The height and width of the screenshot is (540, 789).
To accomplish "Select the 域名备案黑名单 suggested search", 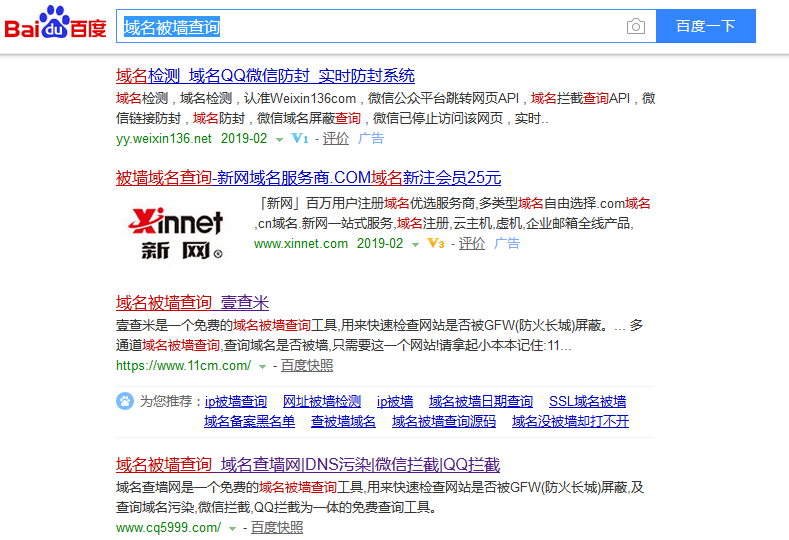I will click(x=249, y=421).
